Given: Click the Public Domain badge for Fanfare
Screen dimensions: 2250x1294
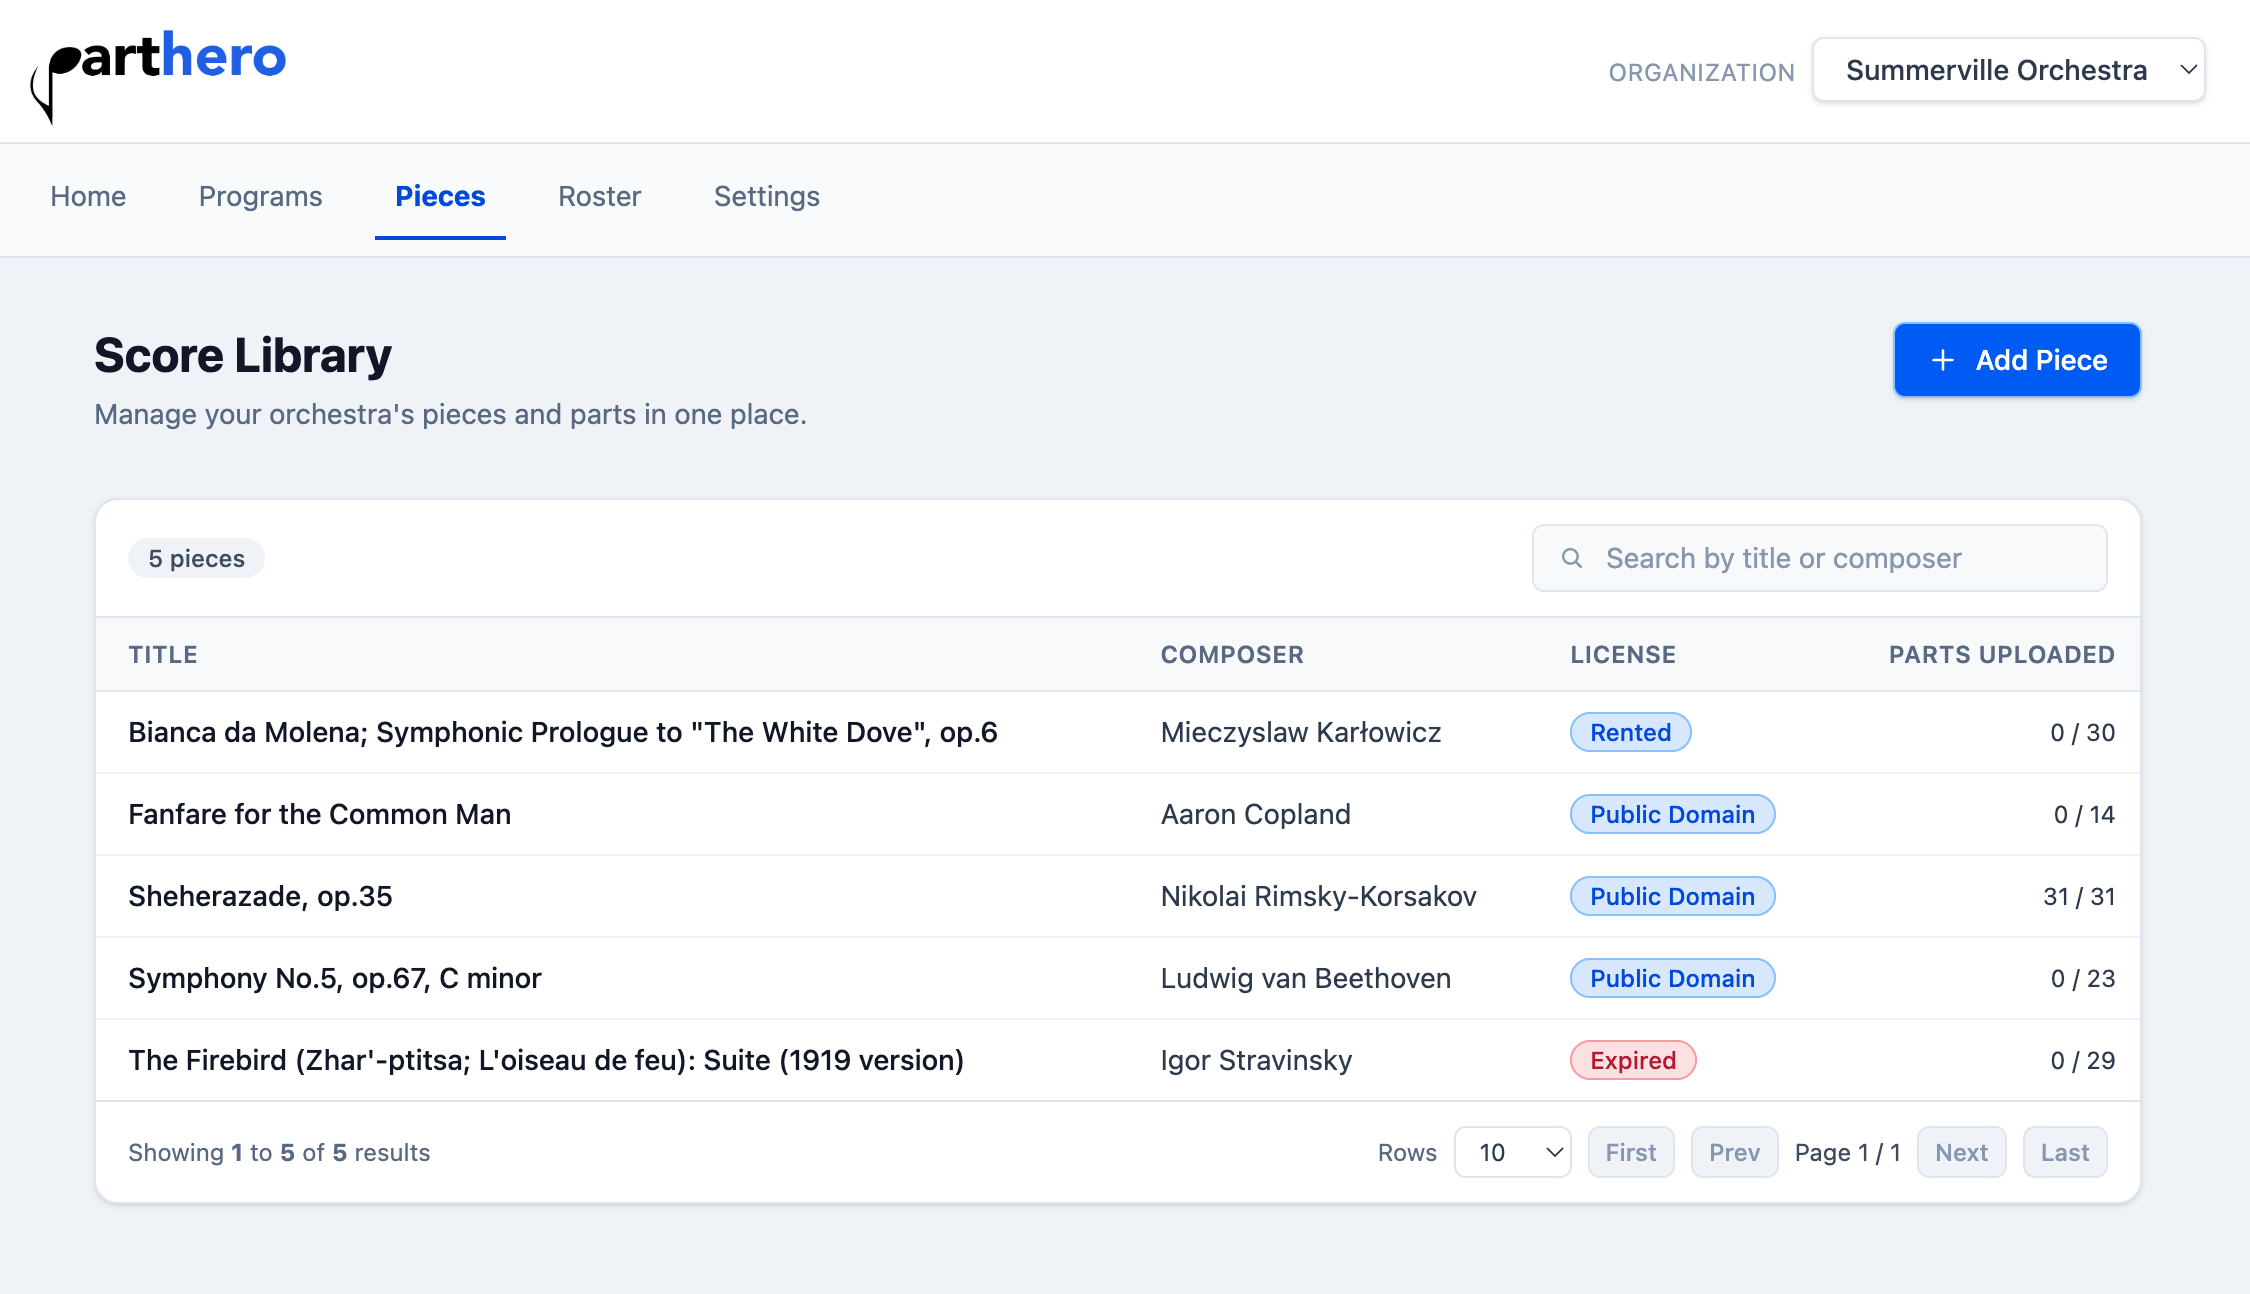Looking at the screenshot, I should tap(1671, 814).
